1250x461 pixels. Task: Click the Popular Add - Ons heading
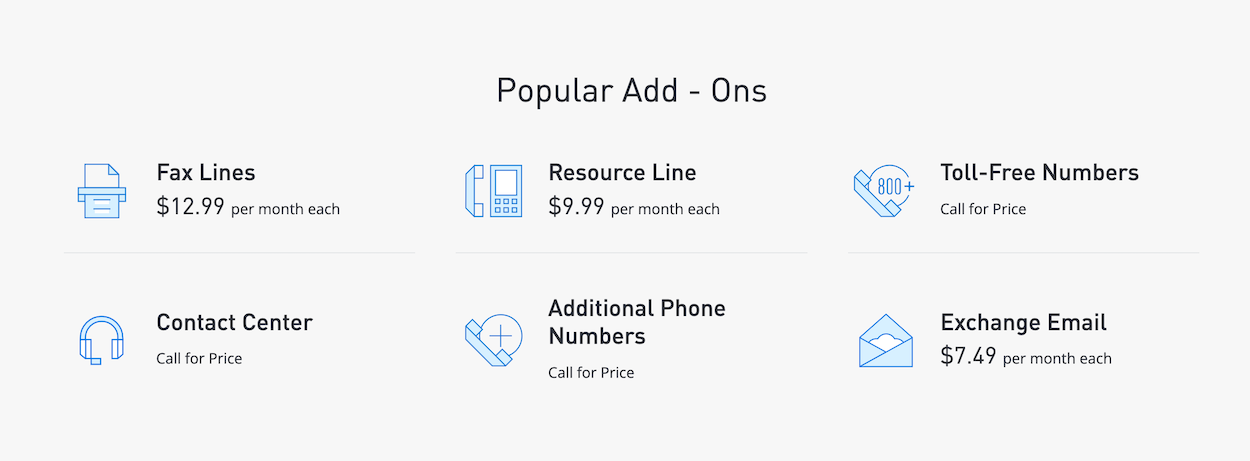(632, 91)
